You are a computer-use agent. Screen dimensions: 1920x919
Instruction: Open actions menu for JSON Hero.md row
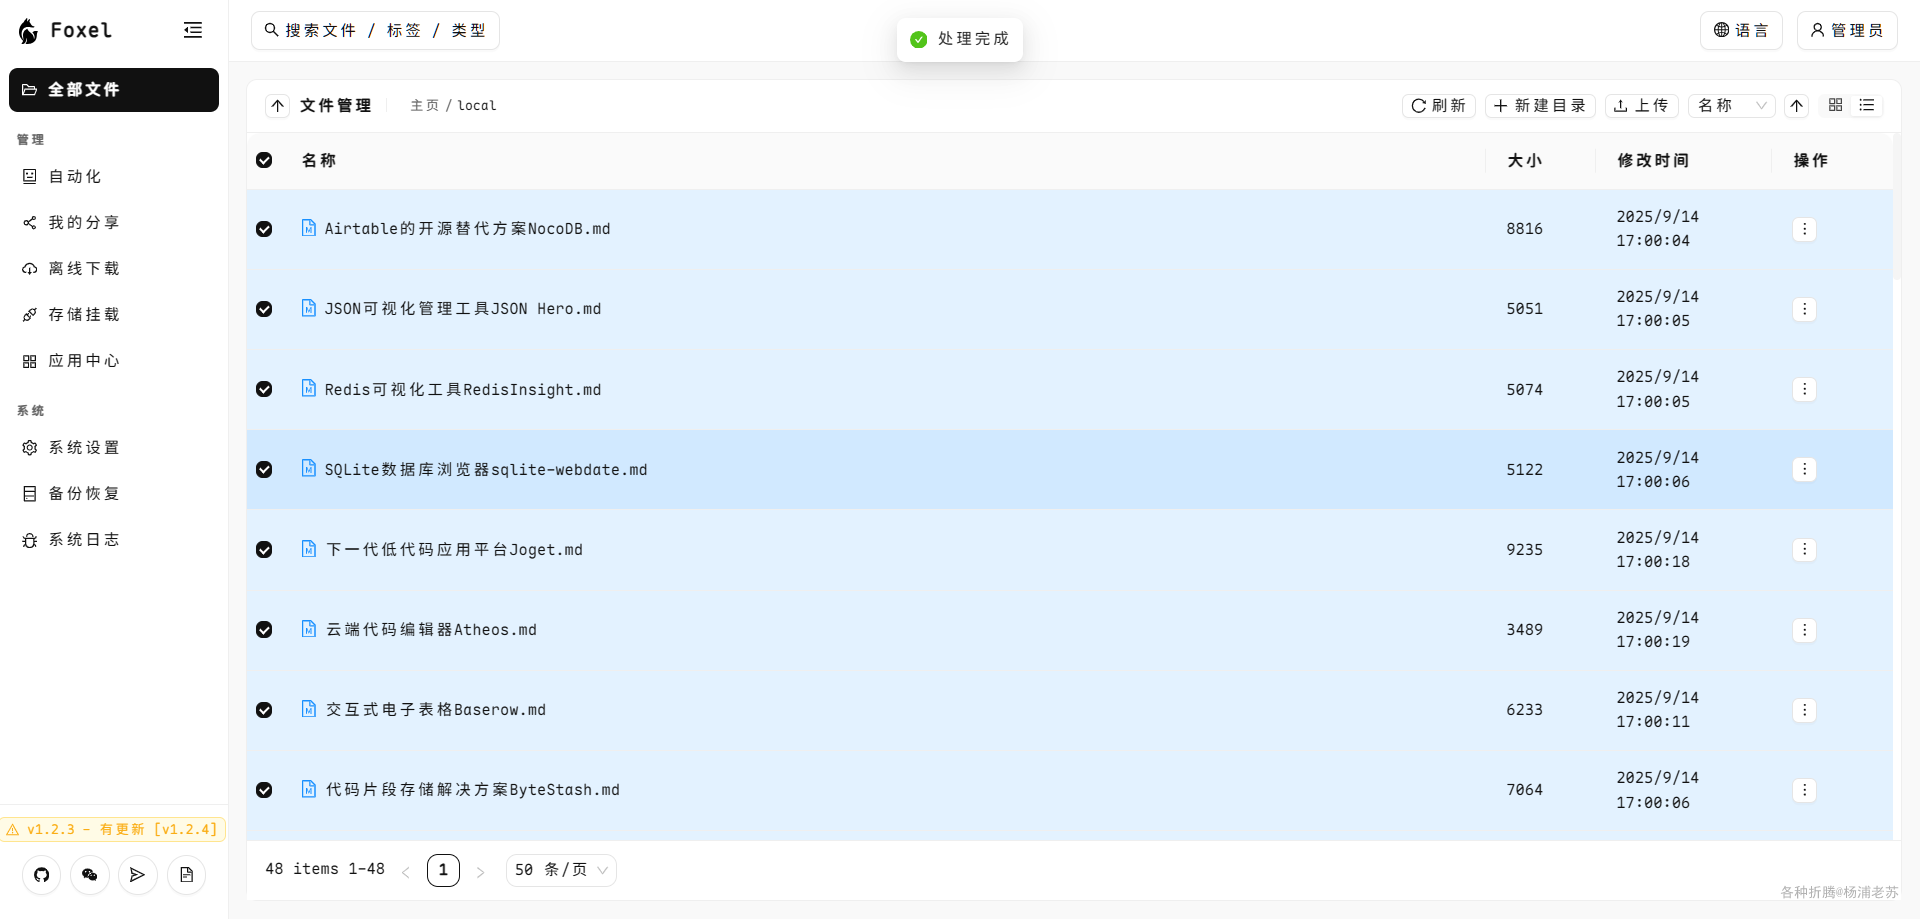(x=1804, y=309)
